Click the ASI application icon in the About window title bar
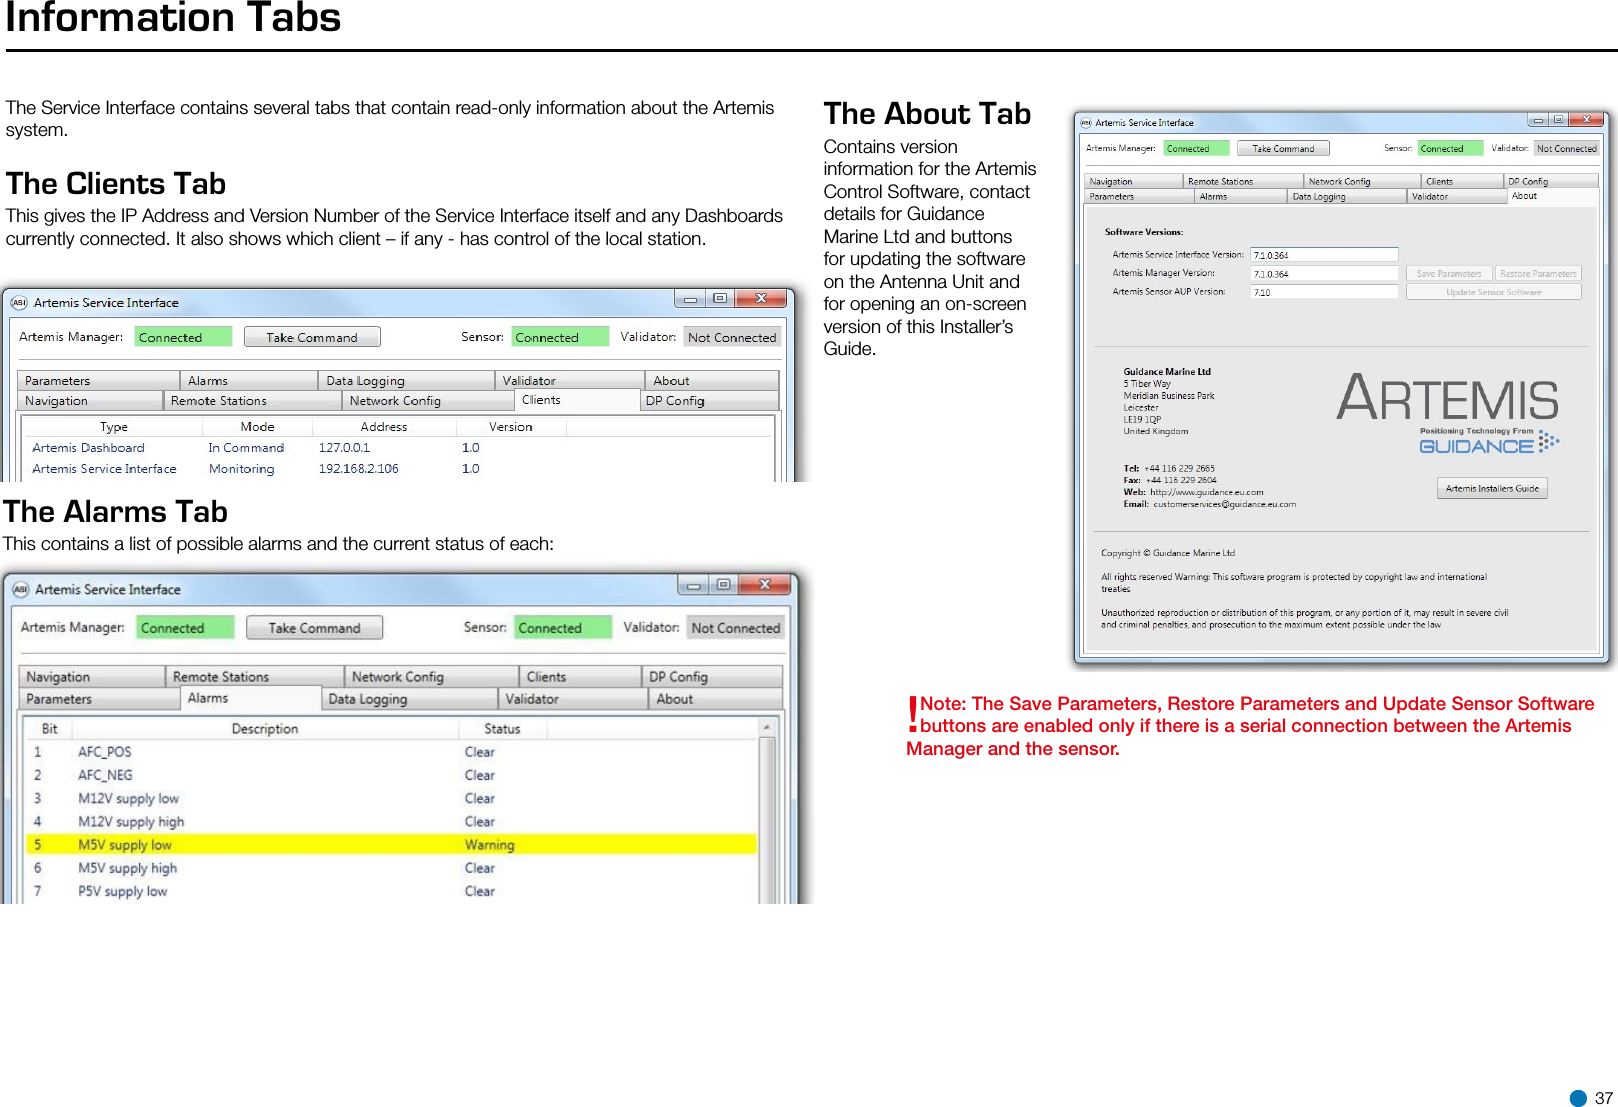 click(1086, 123)
